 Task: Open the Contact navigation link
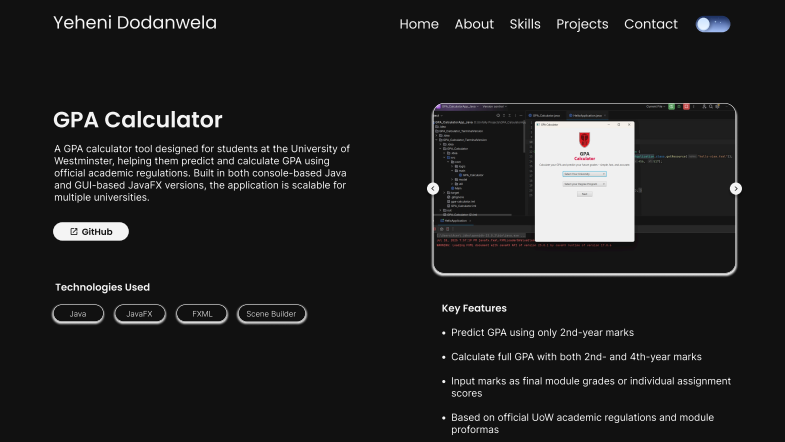[650, 24]
